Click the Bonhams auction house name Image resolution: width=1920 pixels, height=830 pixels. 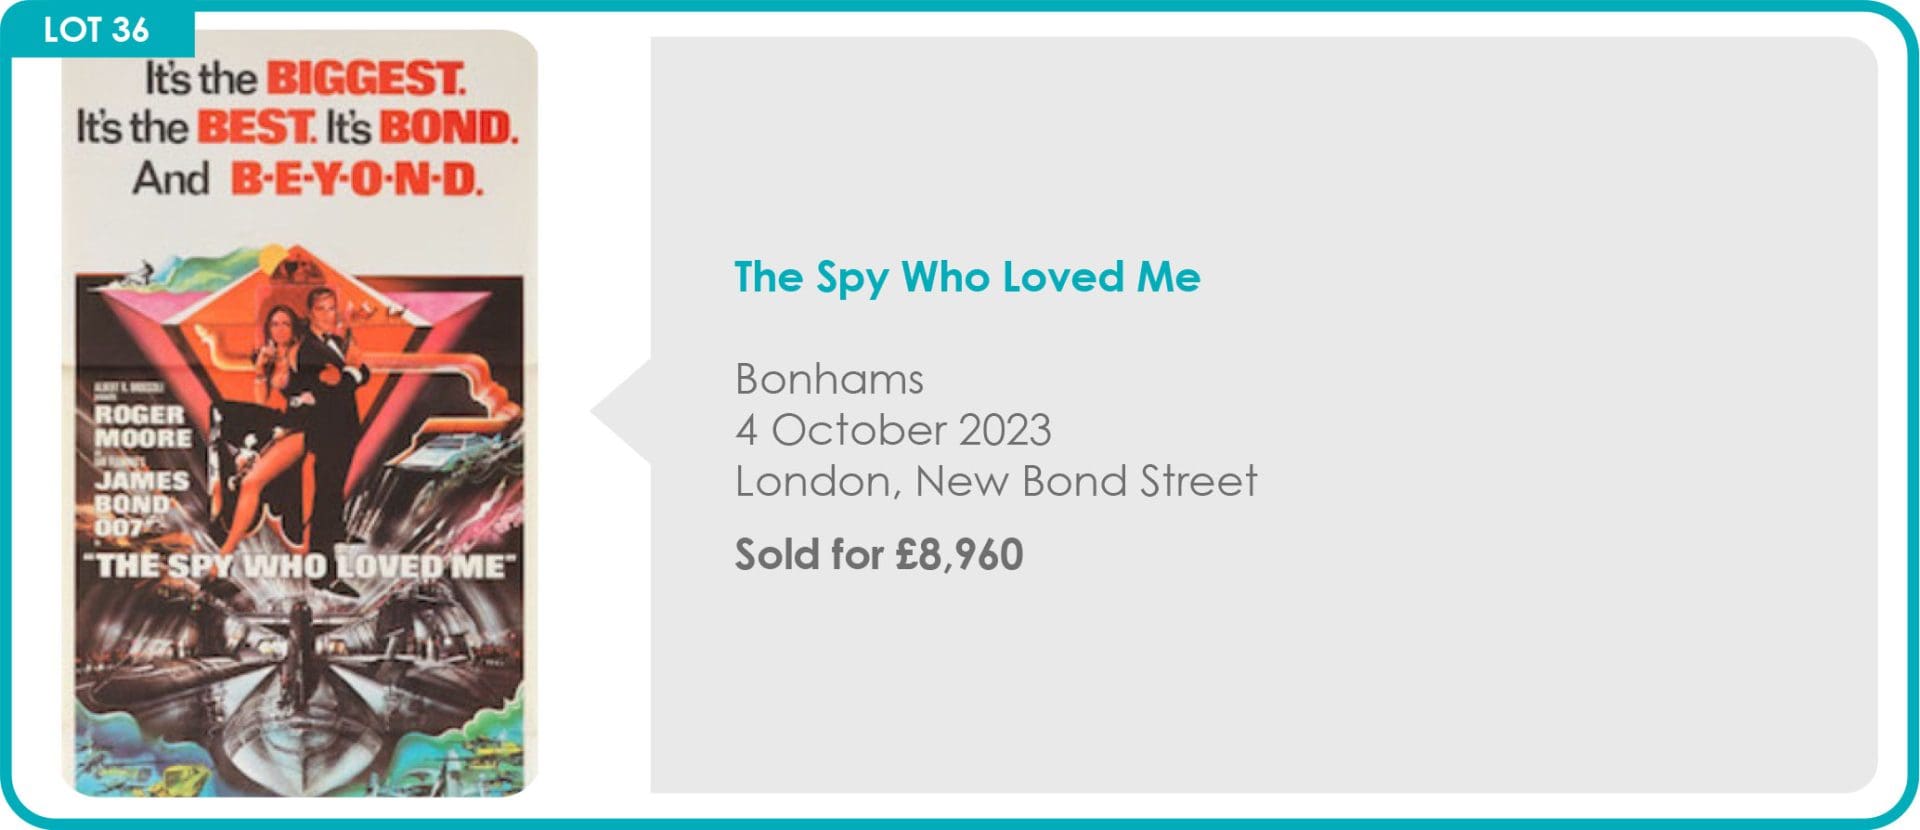[x=829, y=379]
